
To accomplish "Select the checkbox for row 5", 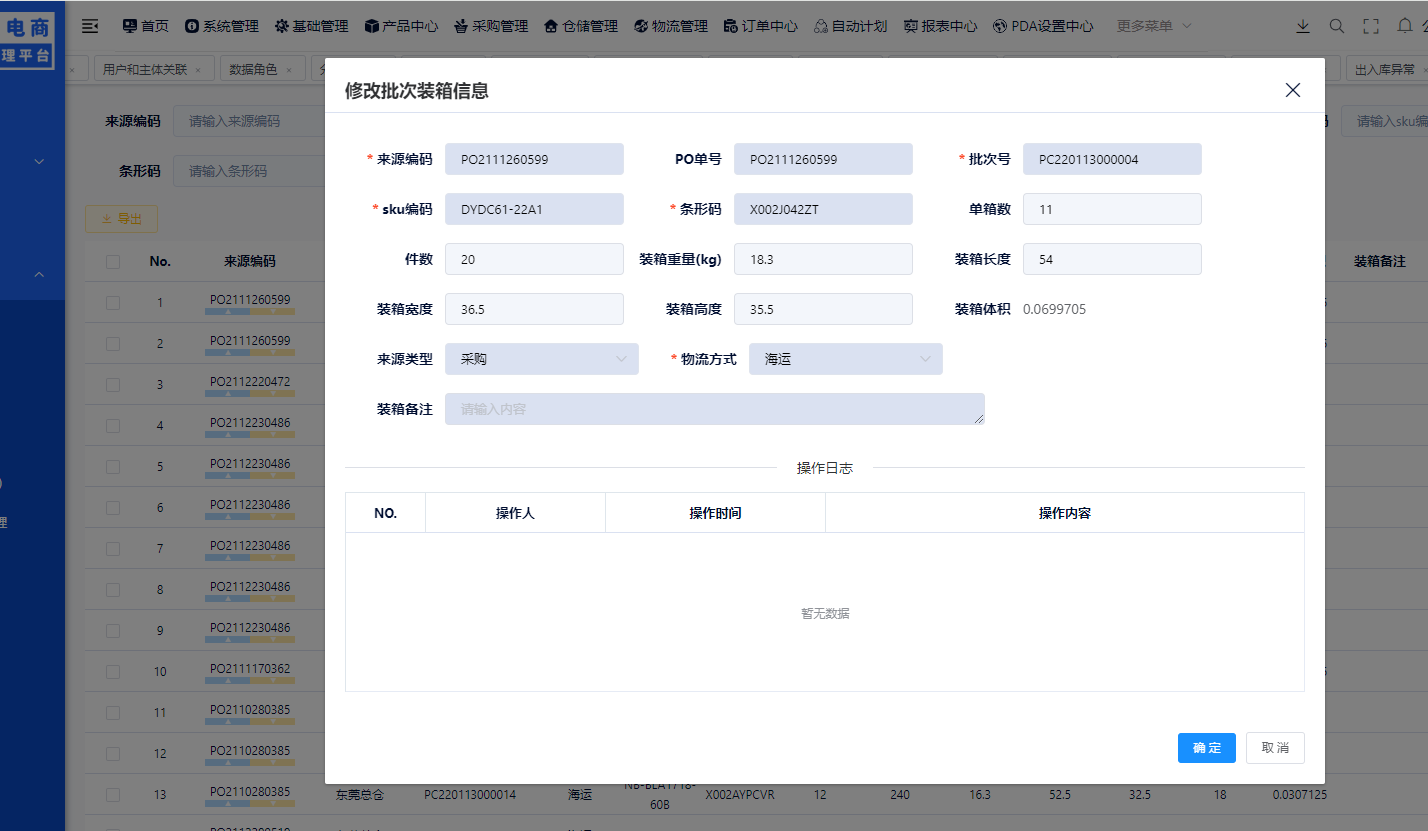I will pos(113,467).
